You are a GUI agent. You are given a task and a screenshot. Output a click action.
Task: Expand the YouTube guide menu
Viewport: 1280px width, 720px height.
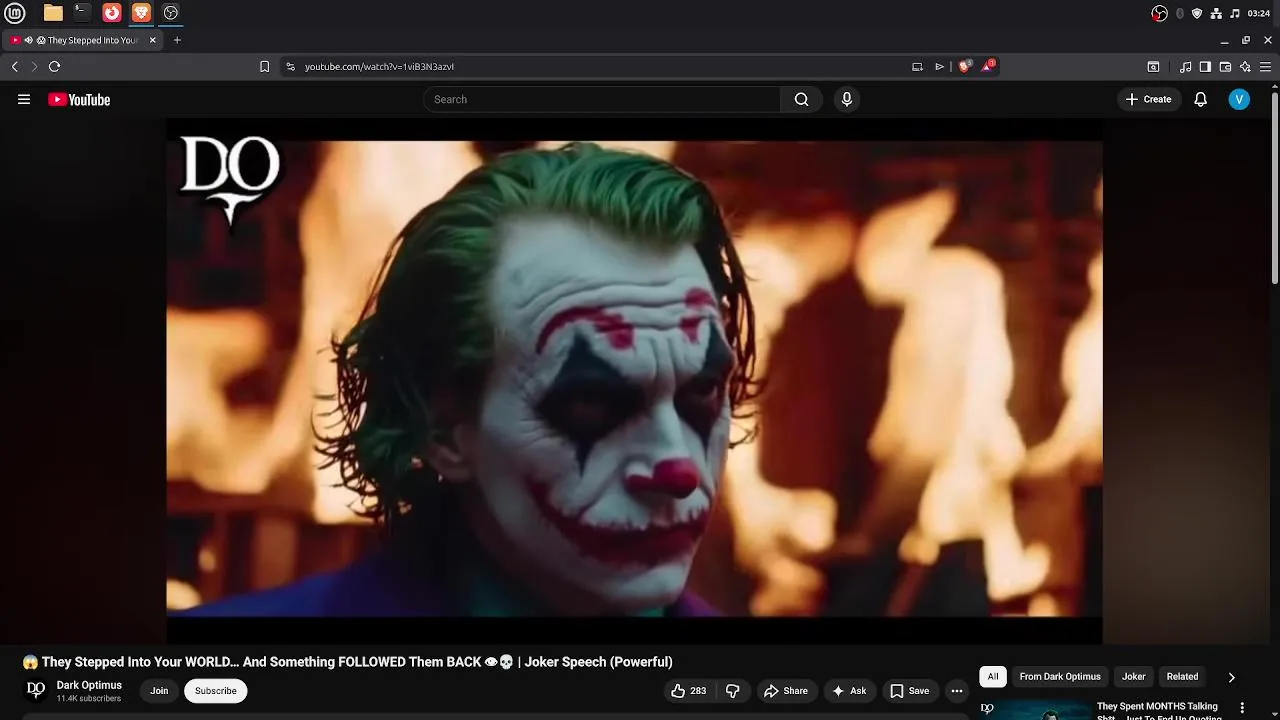tap(24, 99)
